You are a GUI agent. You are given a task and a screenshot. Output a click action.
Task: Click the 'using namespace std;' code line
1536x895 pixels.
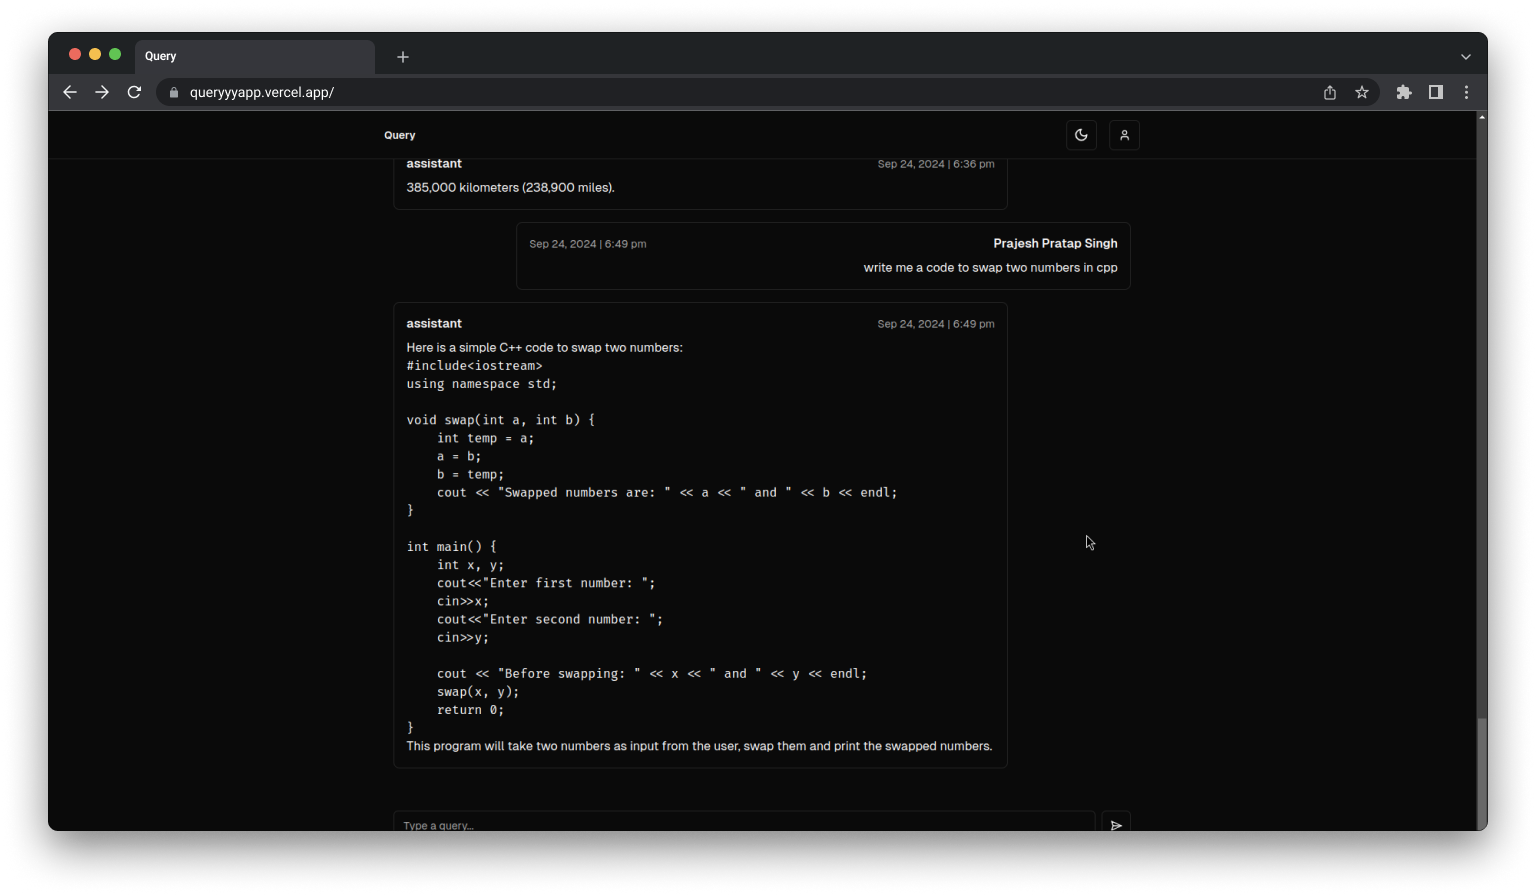click(481, 384)
